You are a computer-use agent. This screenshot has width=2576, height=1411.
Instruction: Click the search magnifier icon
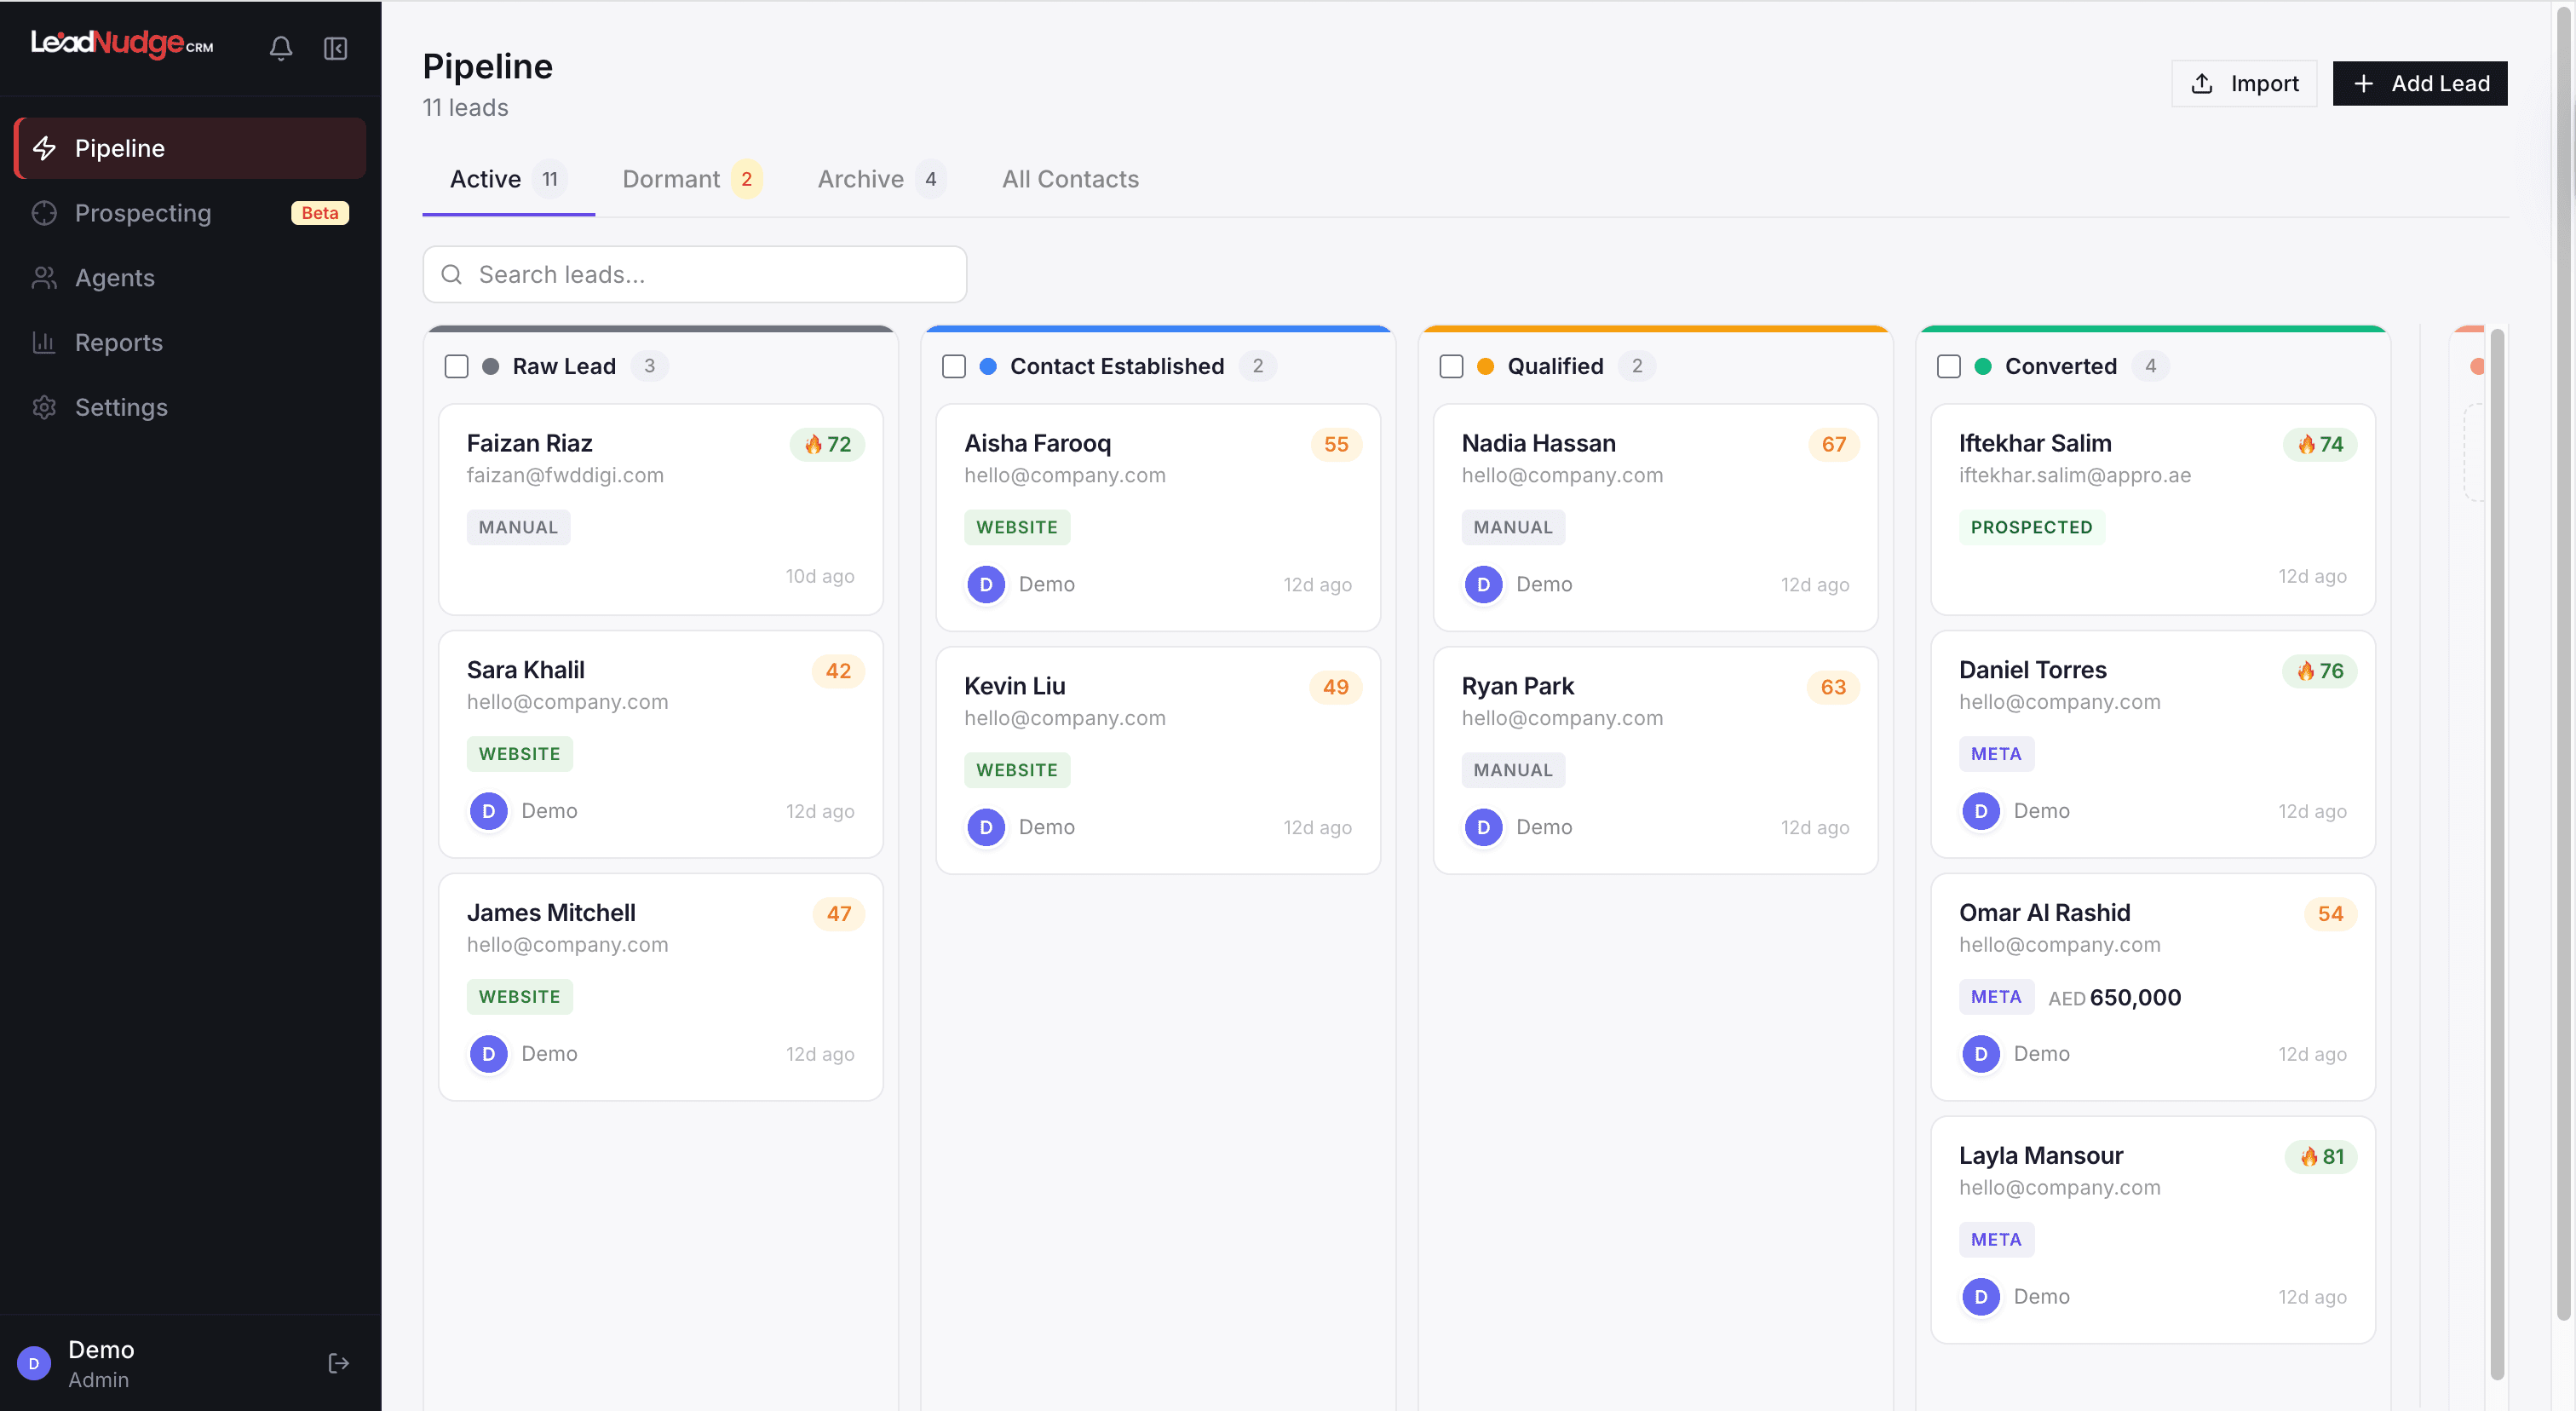point(452,274)
